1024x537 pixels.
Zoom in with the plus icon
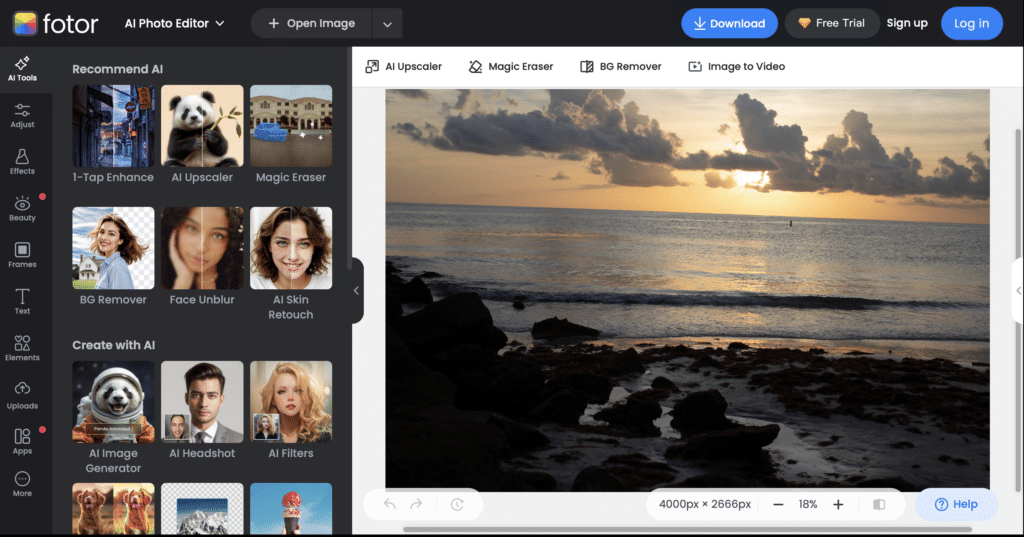tap(838, 504)
